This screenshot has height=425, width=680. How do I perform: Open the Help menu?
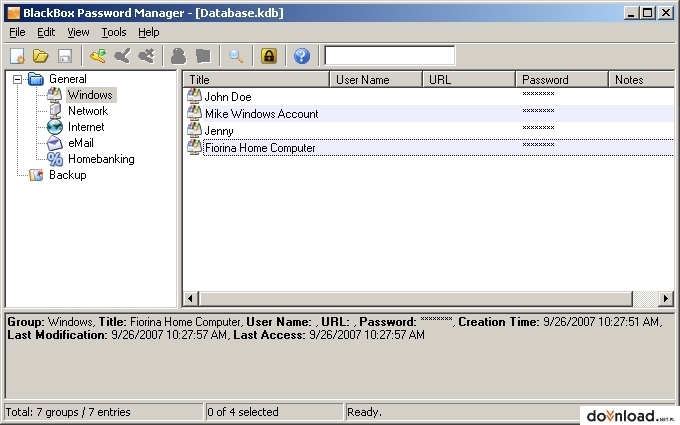tap(149, 33)
